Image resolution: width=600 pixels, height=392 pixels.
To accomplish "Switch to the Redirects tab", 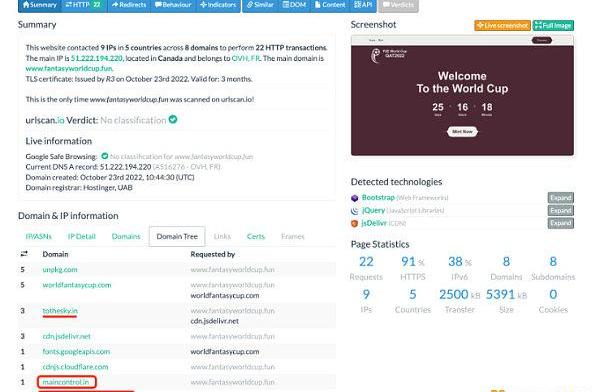I will (129, 5).
